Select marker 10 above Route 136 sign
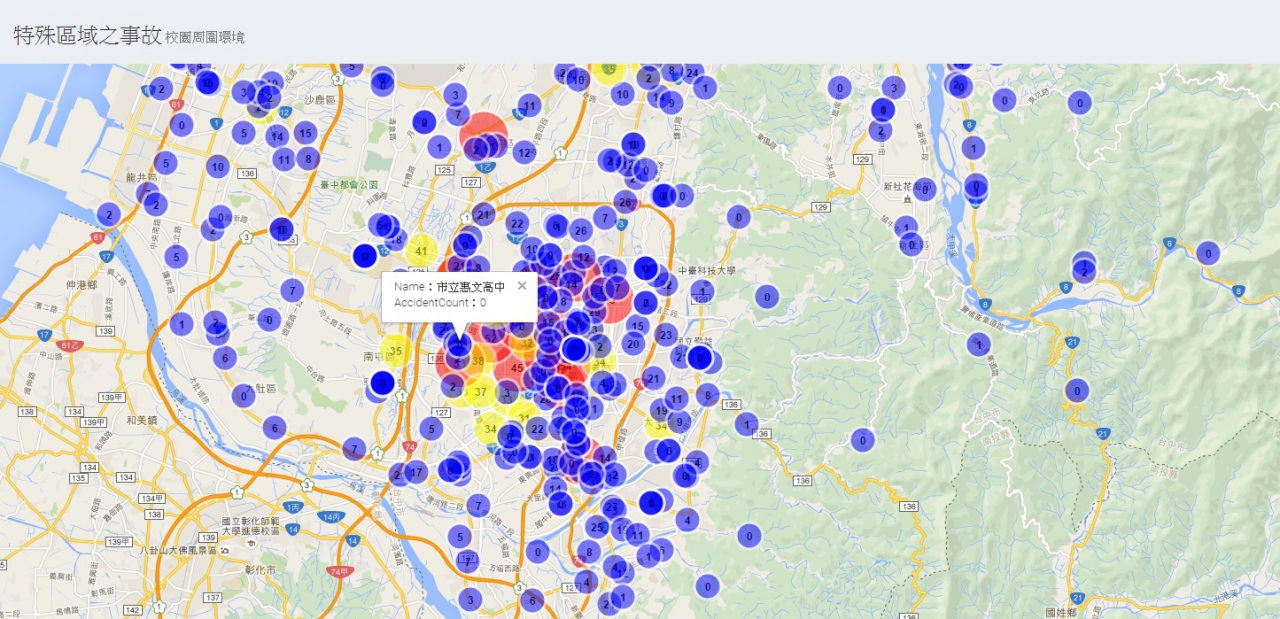Image resolution: width=1280 pixels, height=619 pixels. (217, 166)
